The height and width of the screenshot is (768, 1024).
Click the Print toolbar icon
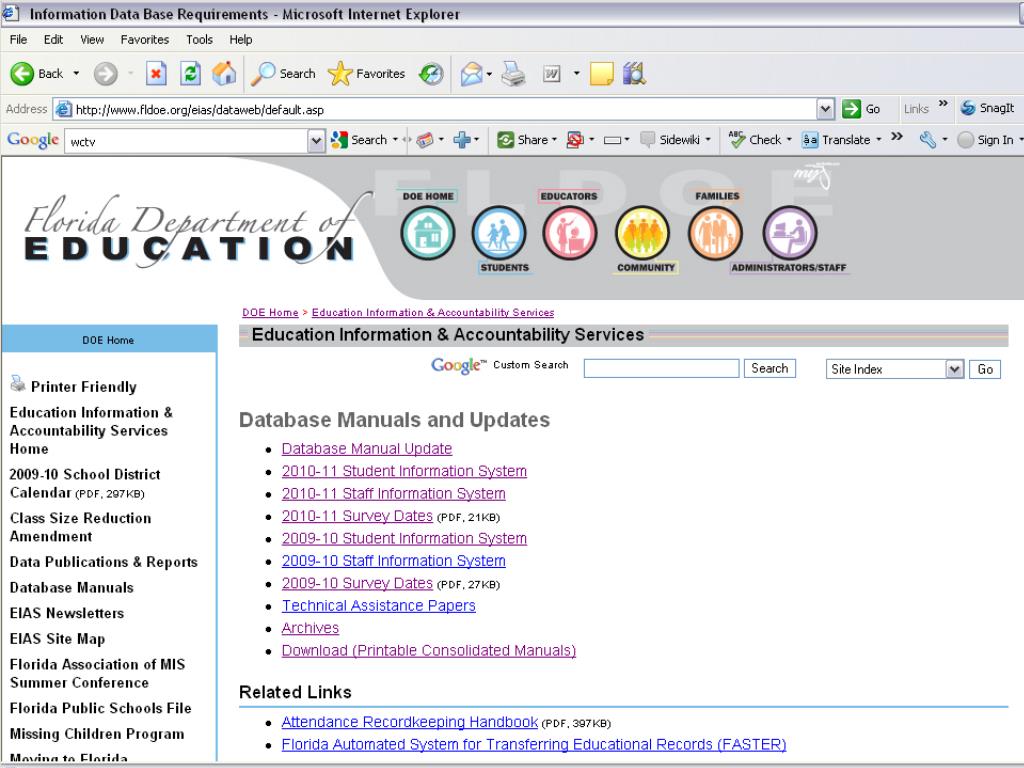512,74
